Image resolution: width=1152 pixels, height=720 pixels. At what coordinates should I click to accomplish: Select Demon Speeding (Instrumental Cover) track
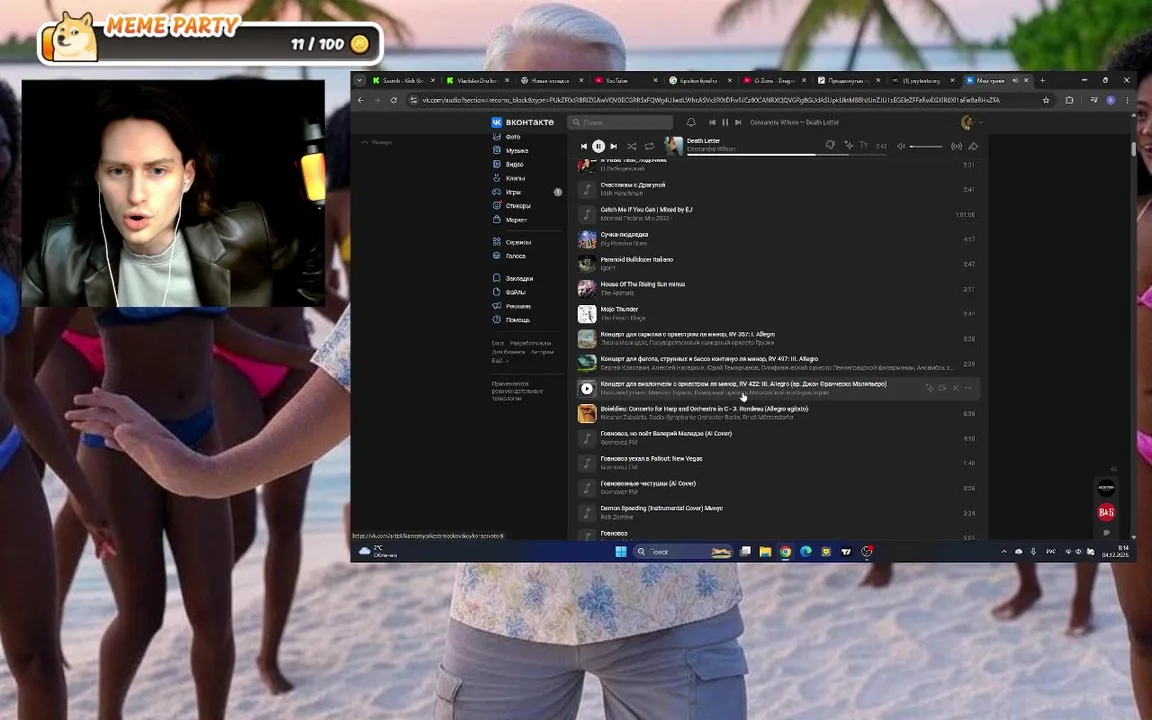tap(777, 513)
